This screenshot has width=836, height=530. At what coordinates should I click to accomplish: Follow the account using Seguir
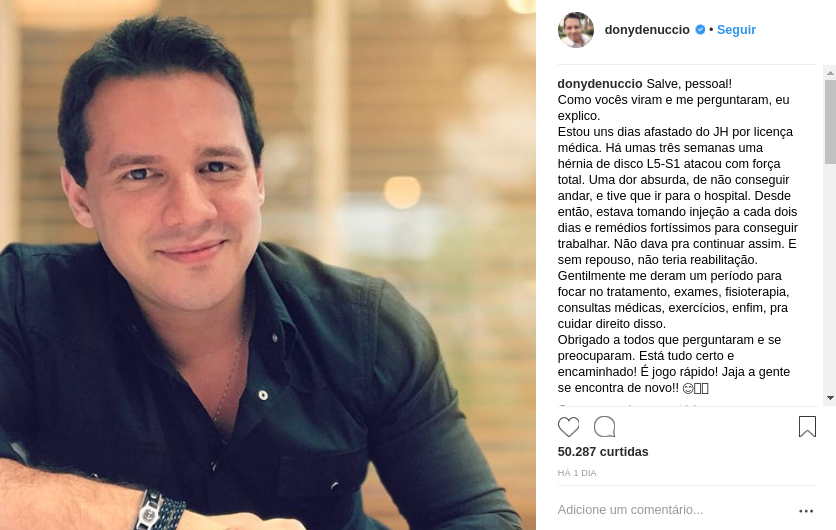pyautogui.click(x=736, y=30)
